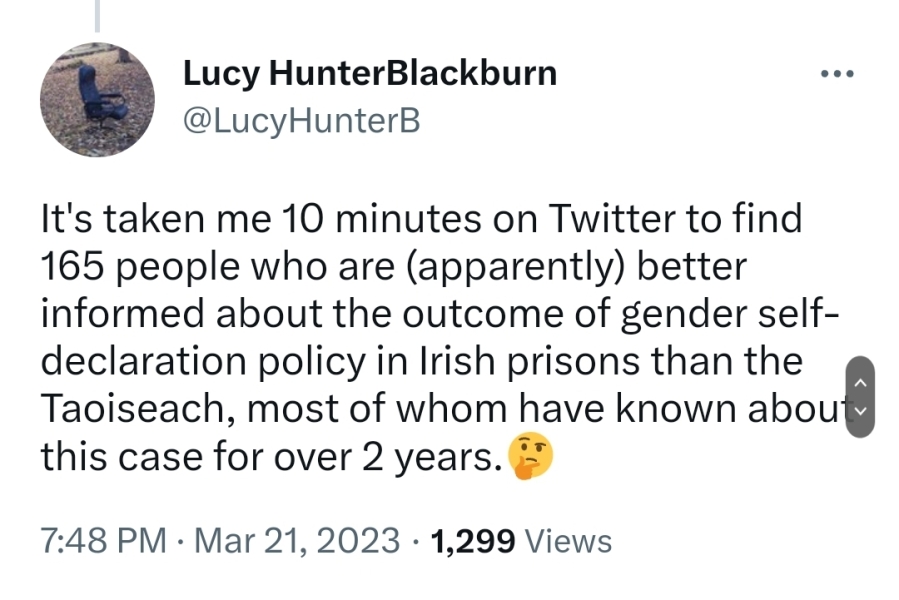Expand options via the ellipsis dropdown

[x=838, y=72]
